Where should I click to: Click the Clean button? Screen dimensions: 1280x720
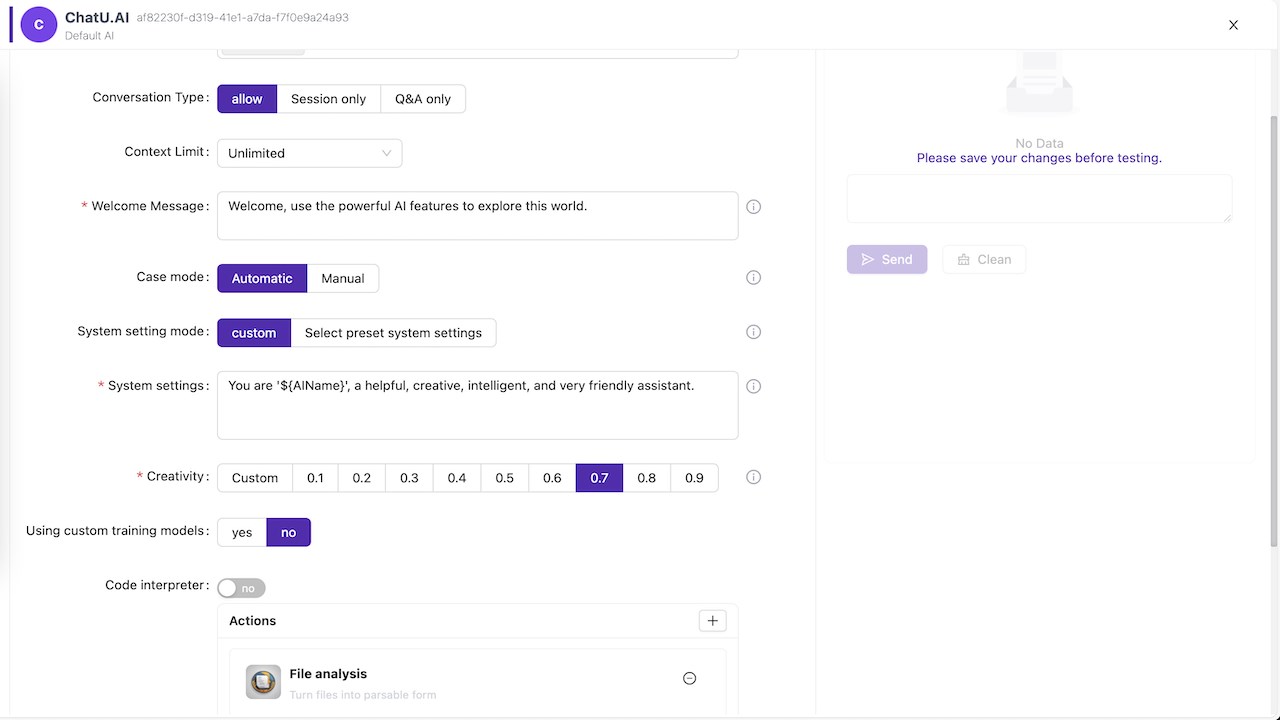pyautogui.click(x=984, y=259)
